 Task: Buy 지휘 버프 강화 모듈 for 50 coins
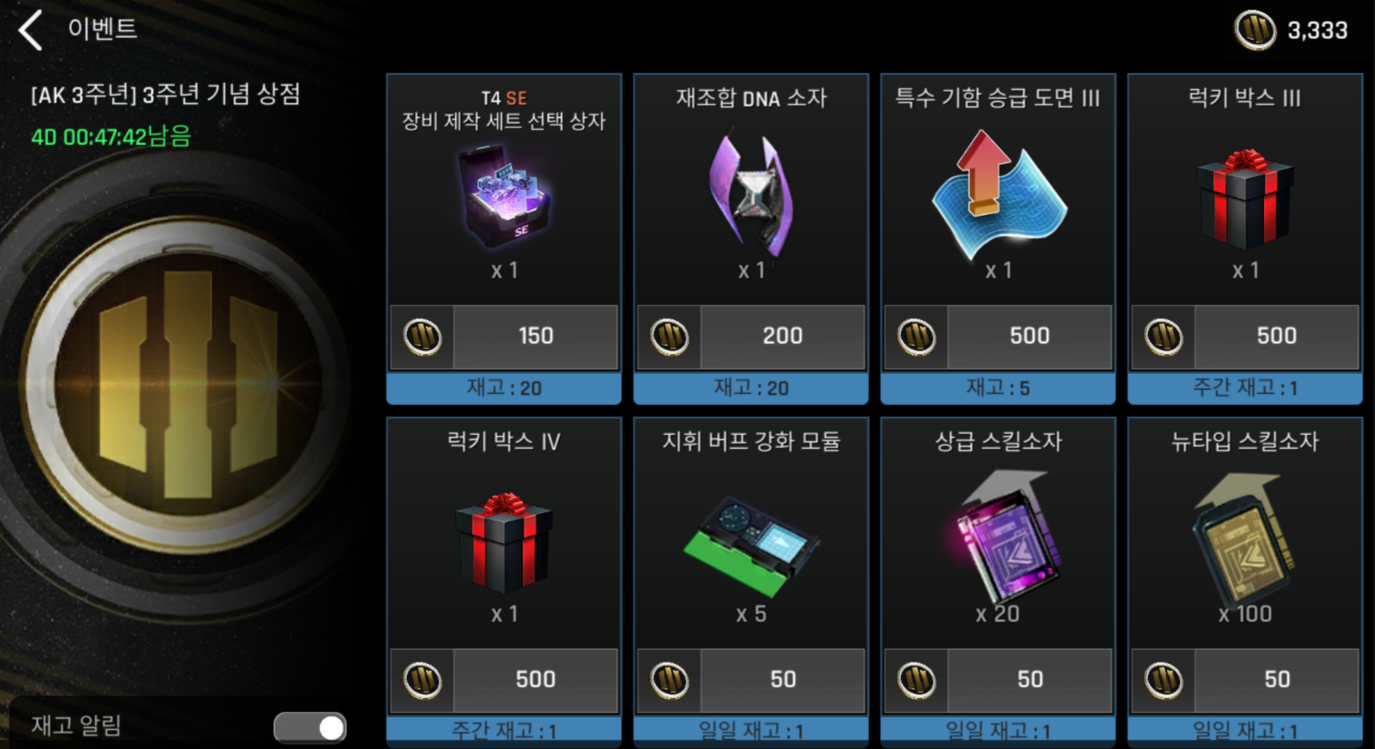point(751,681)
